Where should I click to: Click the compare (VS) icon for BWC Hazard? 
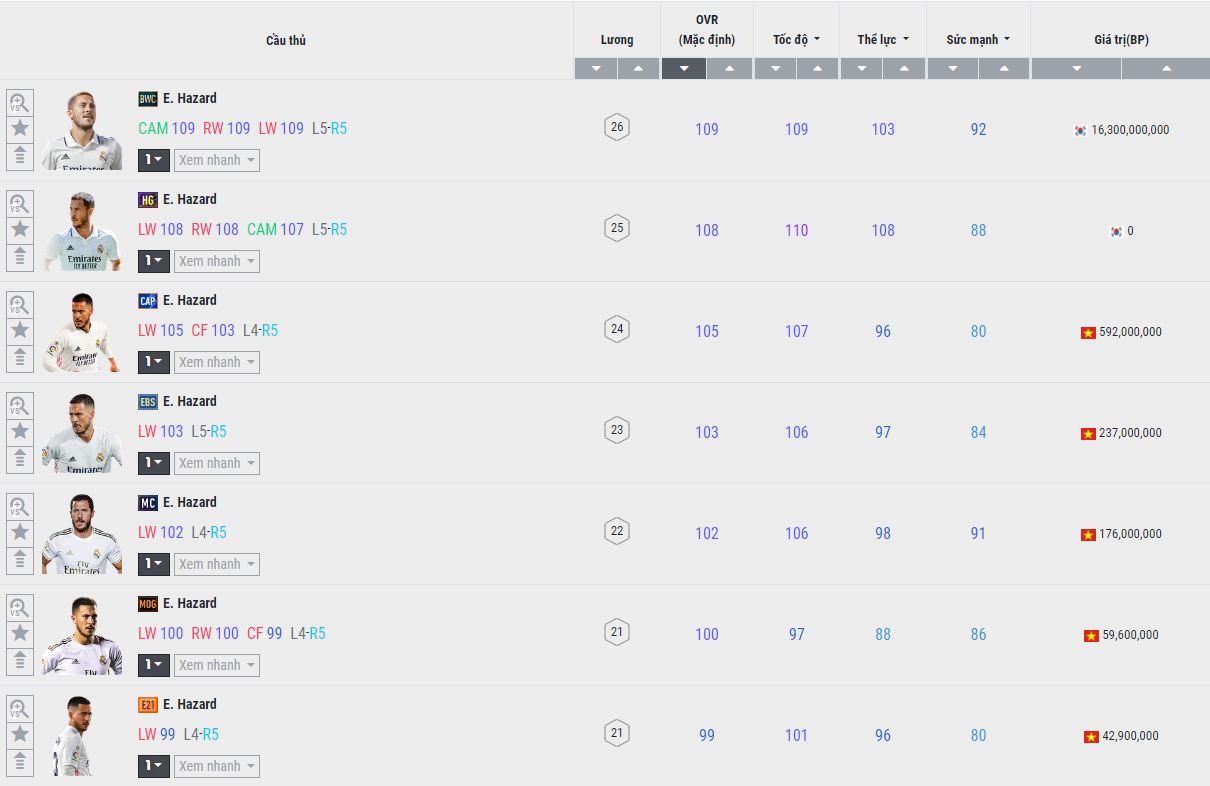tap(20, 102)
